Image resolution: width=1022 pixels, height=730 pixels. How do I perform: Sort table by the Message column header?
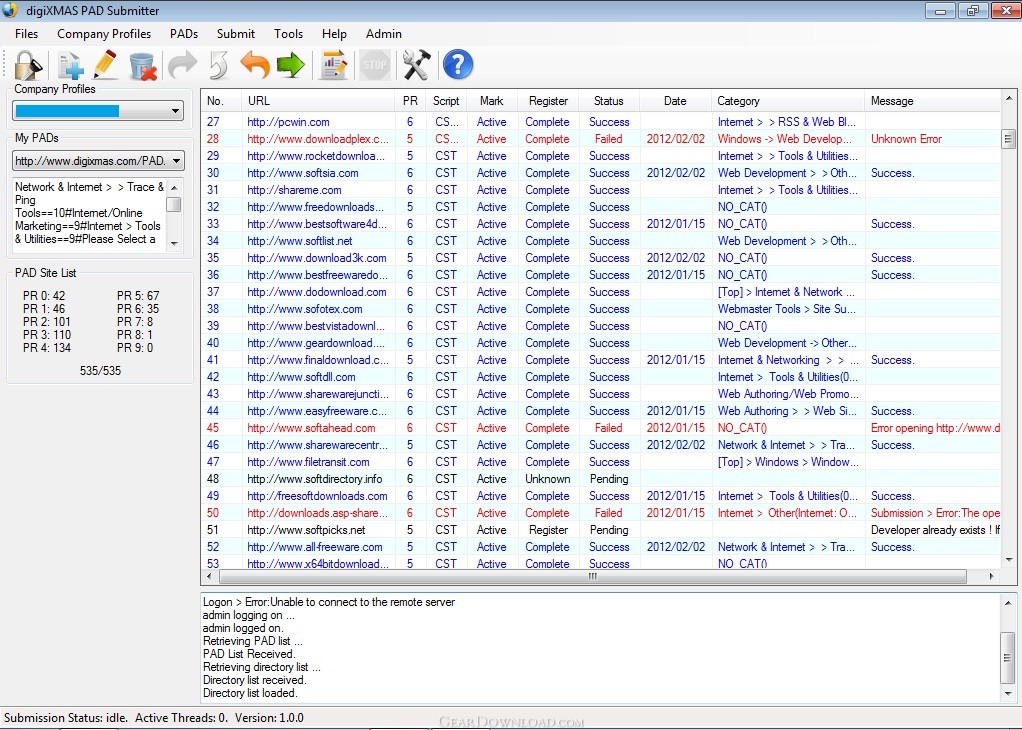pyautogui.click(x=932, y=101)
